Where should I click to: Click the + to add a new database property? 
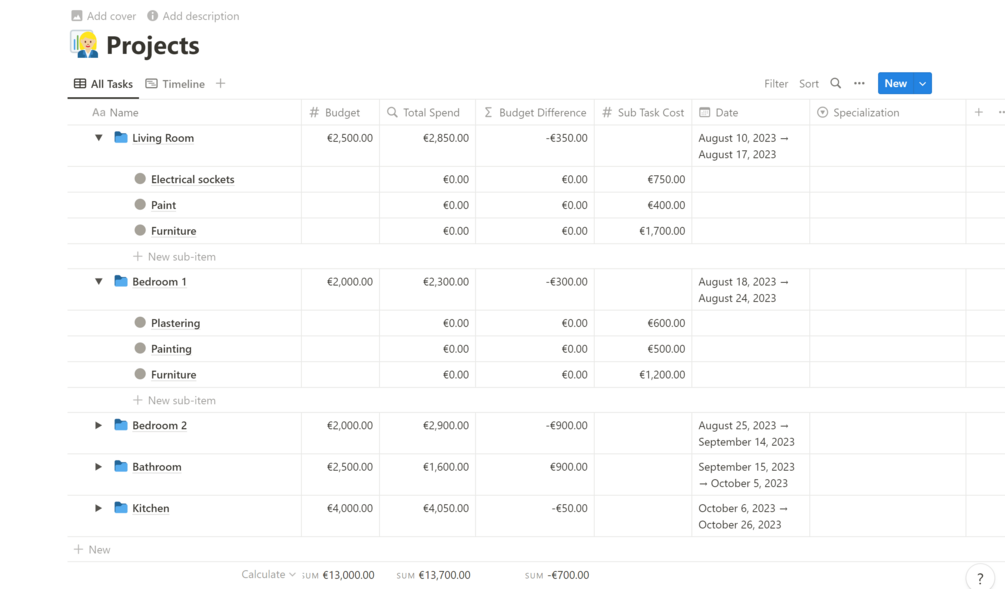pos(978,112)
